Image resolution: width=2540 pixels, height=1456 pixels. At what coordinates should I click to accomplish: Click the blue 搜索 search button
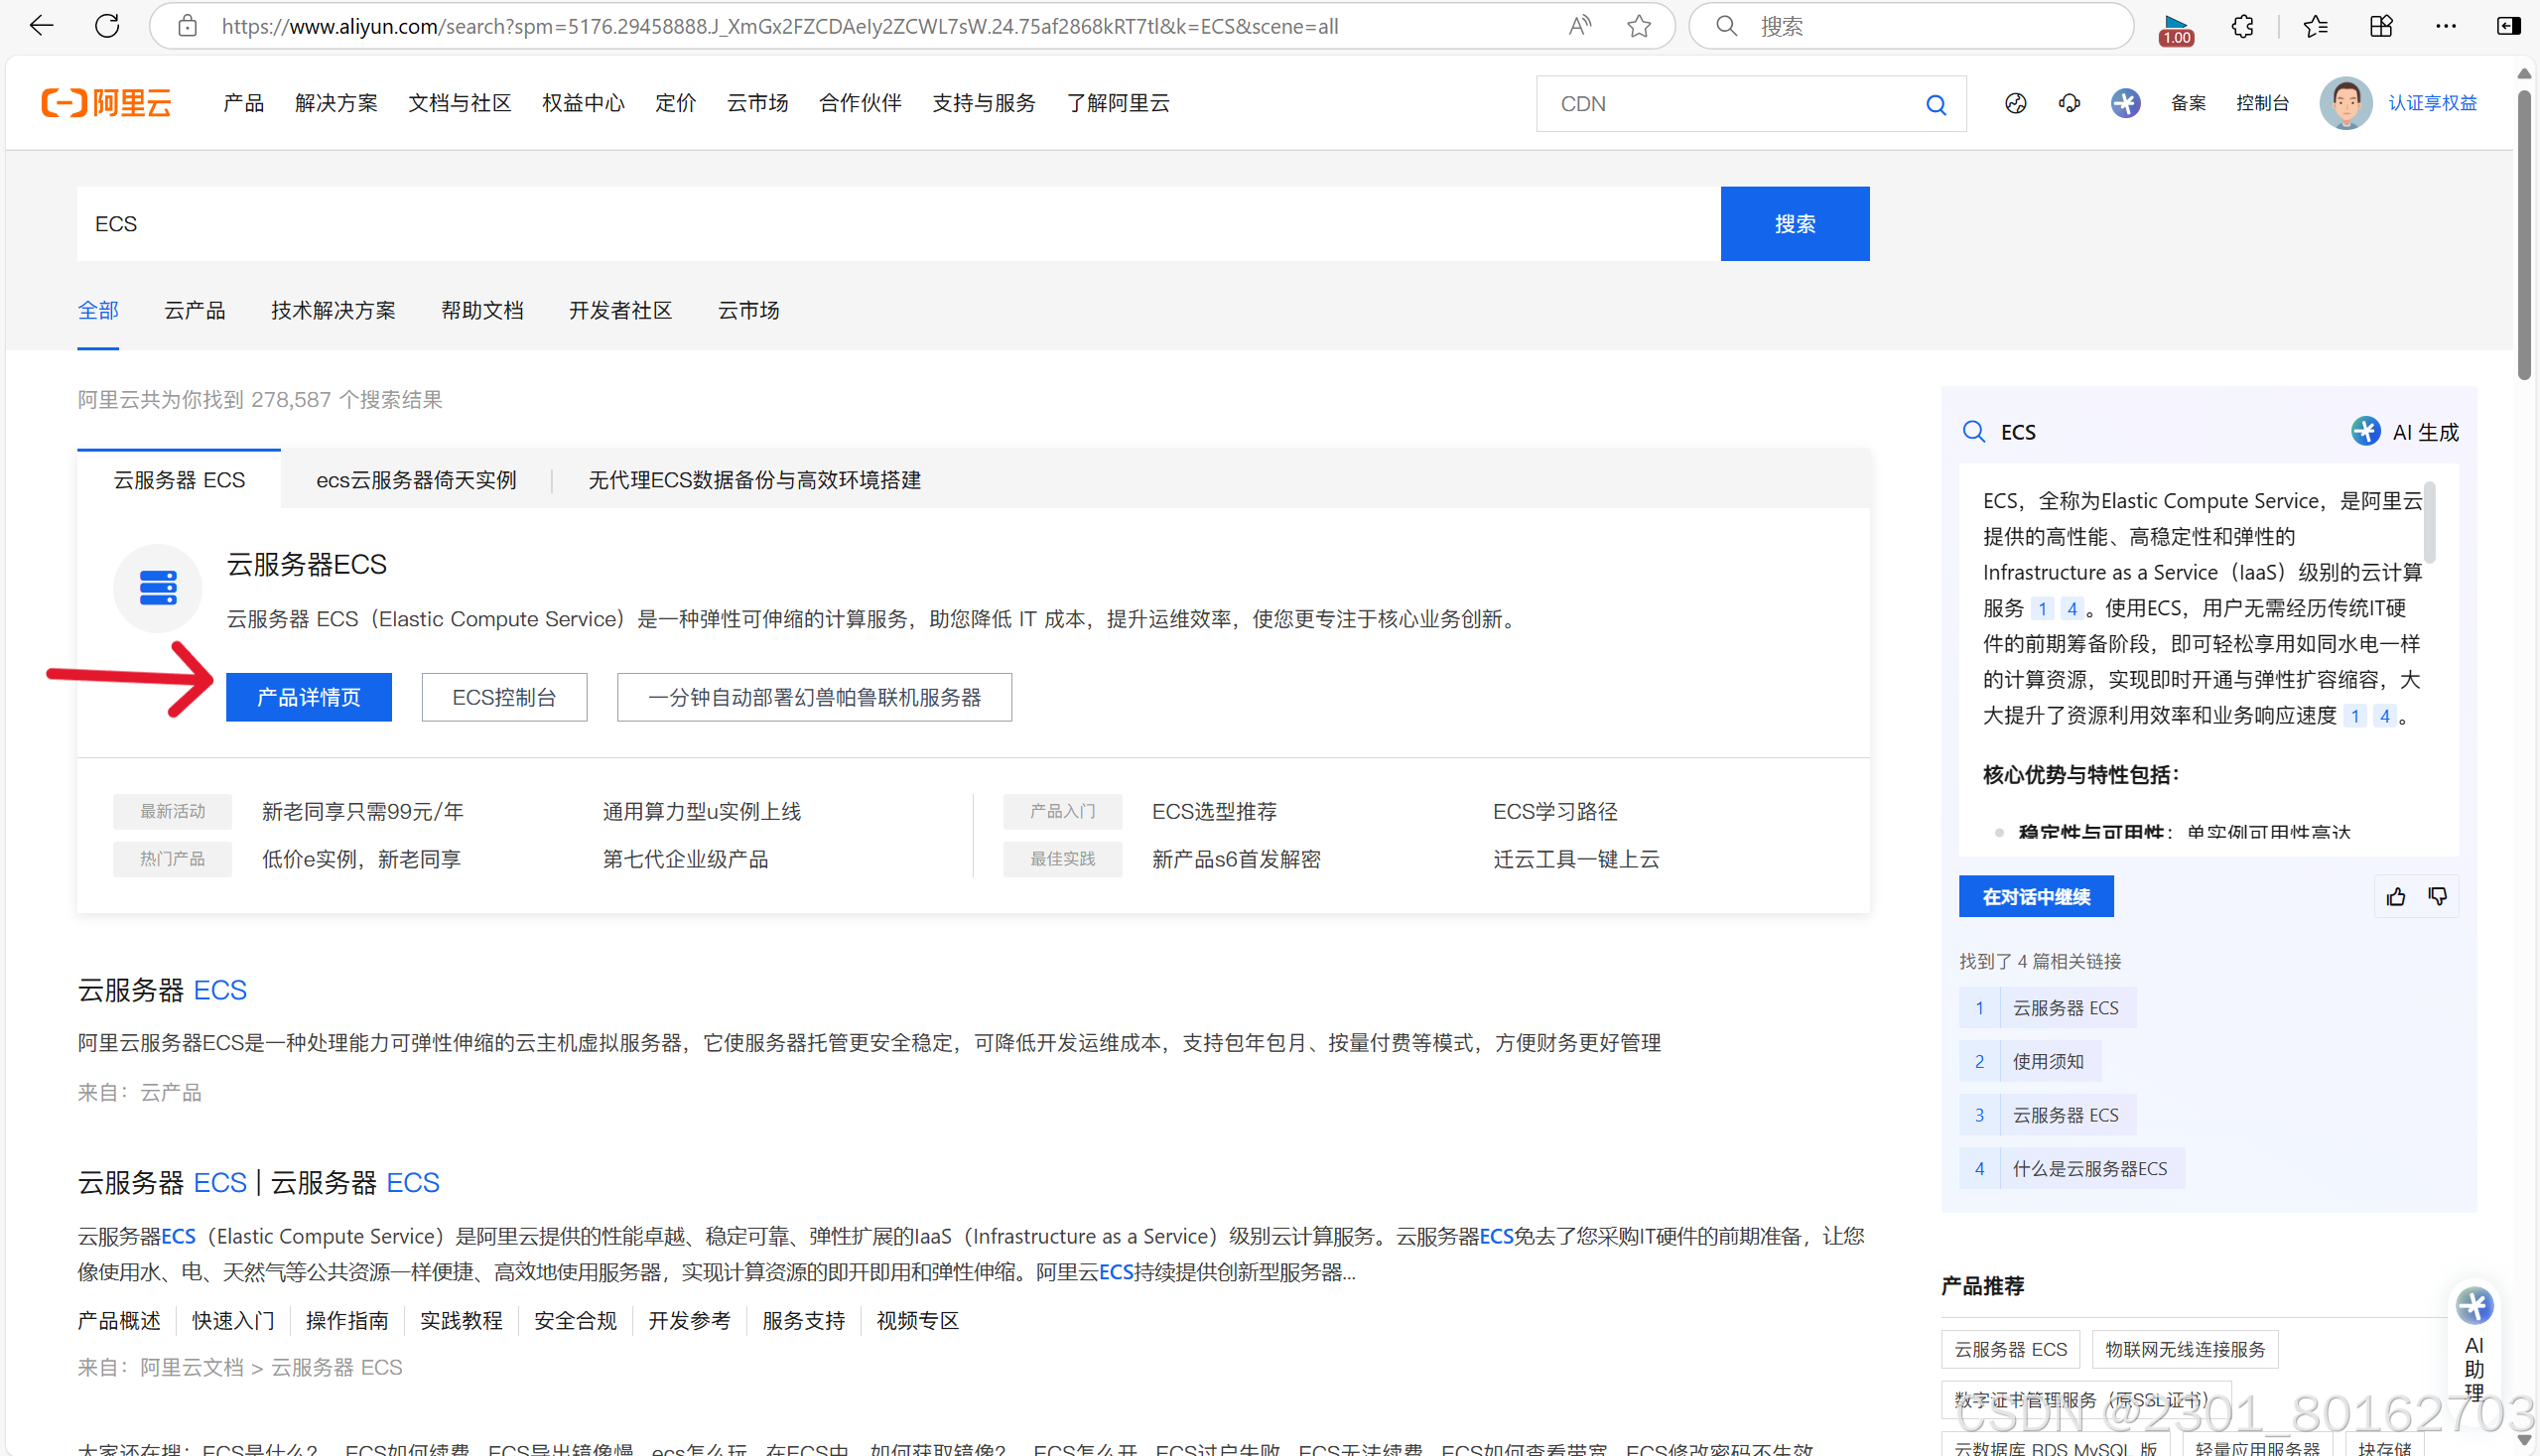point(1795,223)
